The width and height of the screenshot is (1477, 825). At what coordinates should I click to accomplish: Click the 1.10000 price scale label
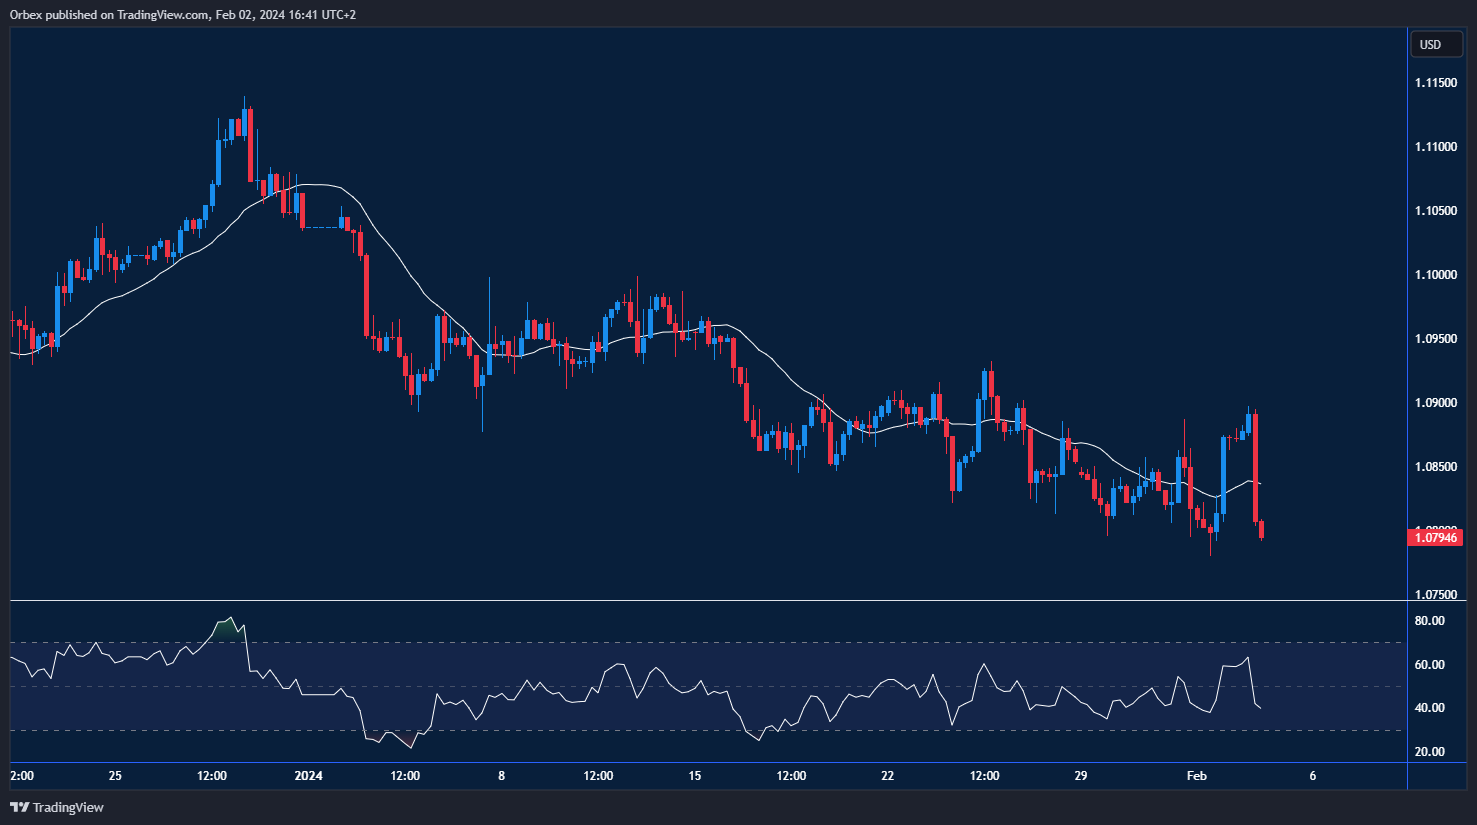pos(1435,275)
